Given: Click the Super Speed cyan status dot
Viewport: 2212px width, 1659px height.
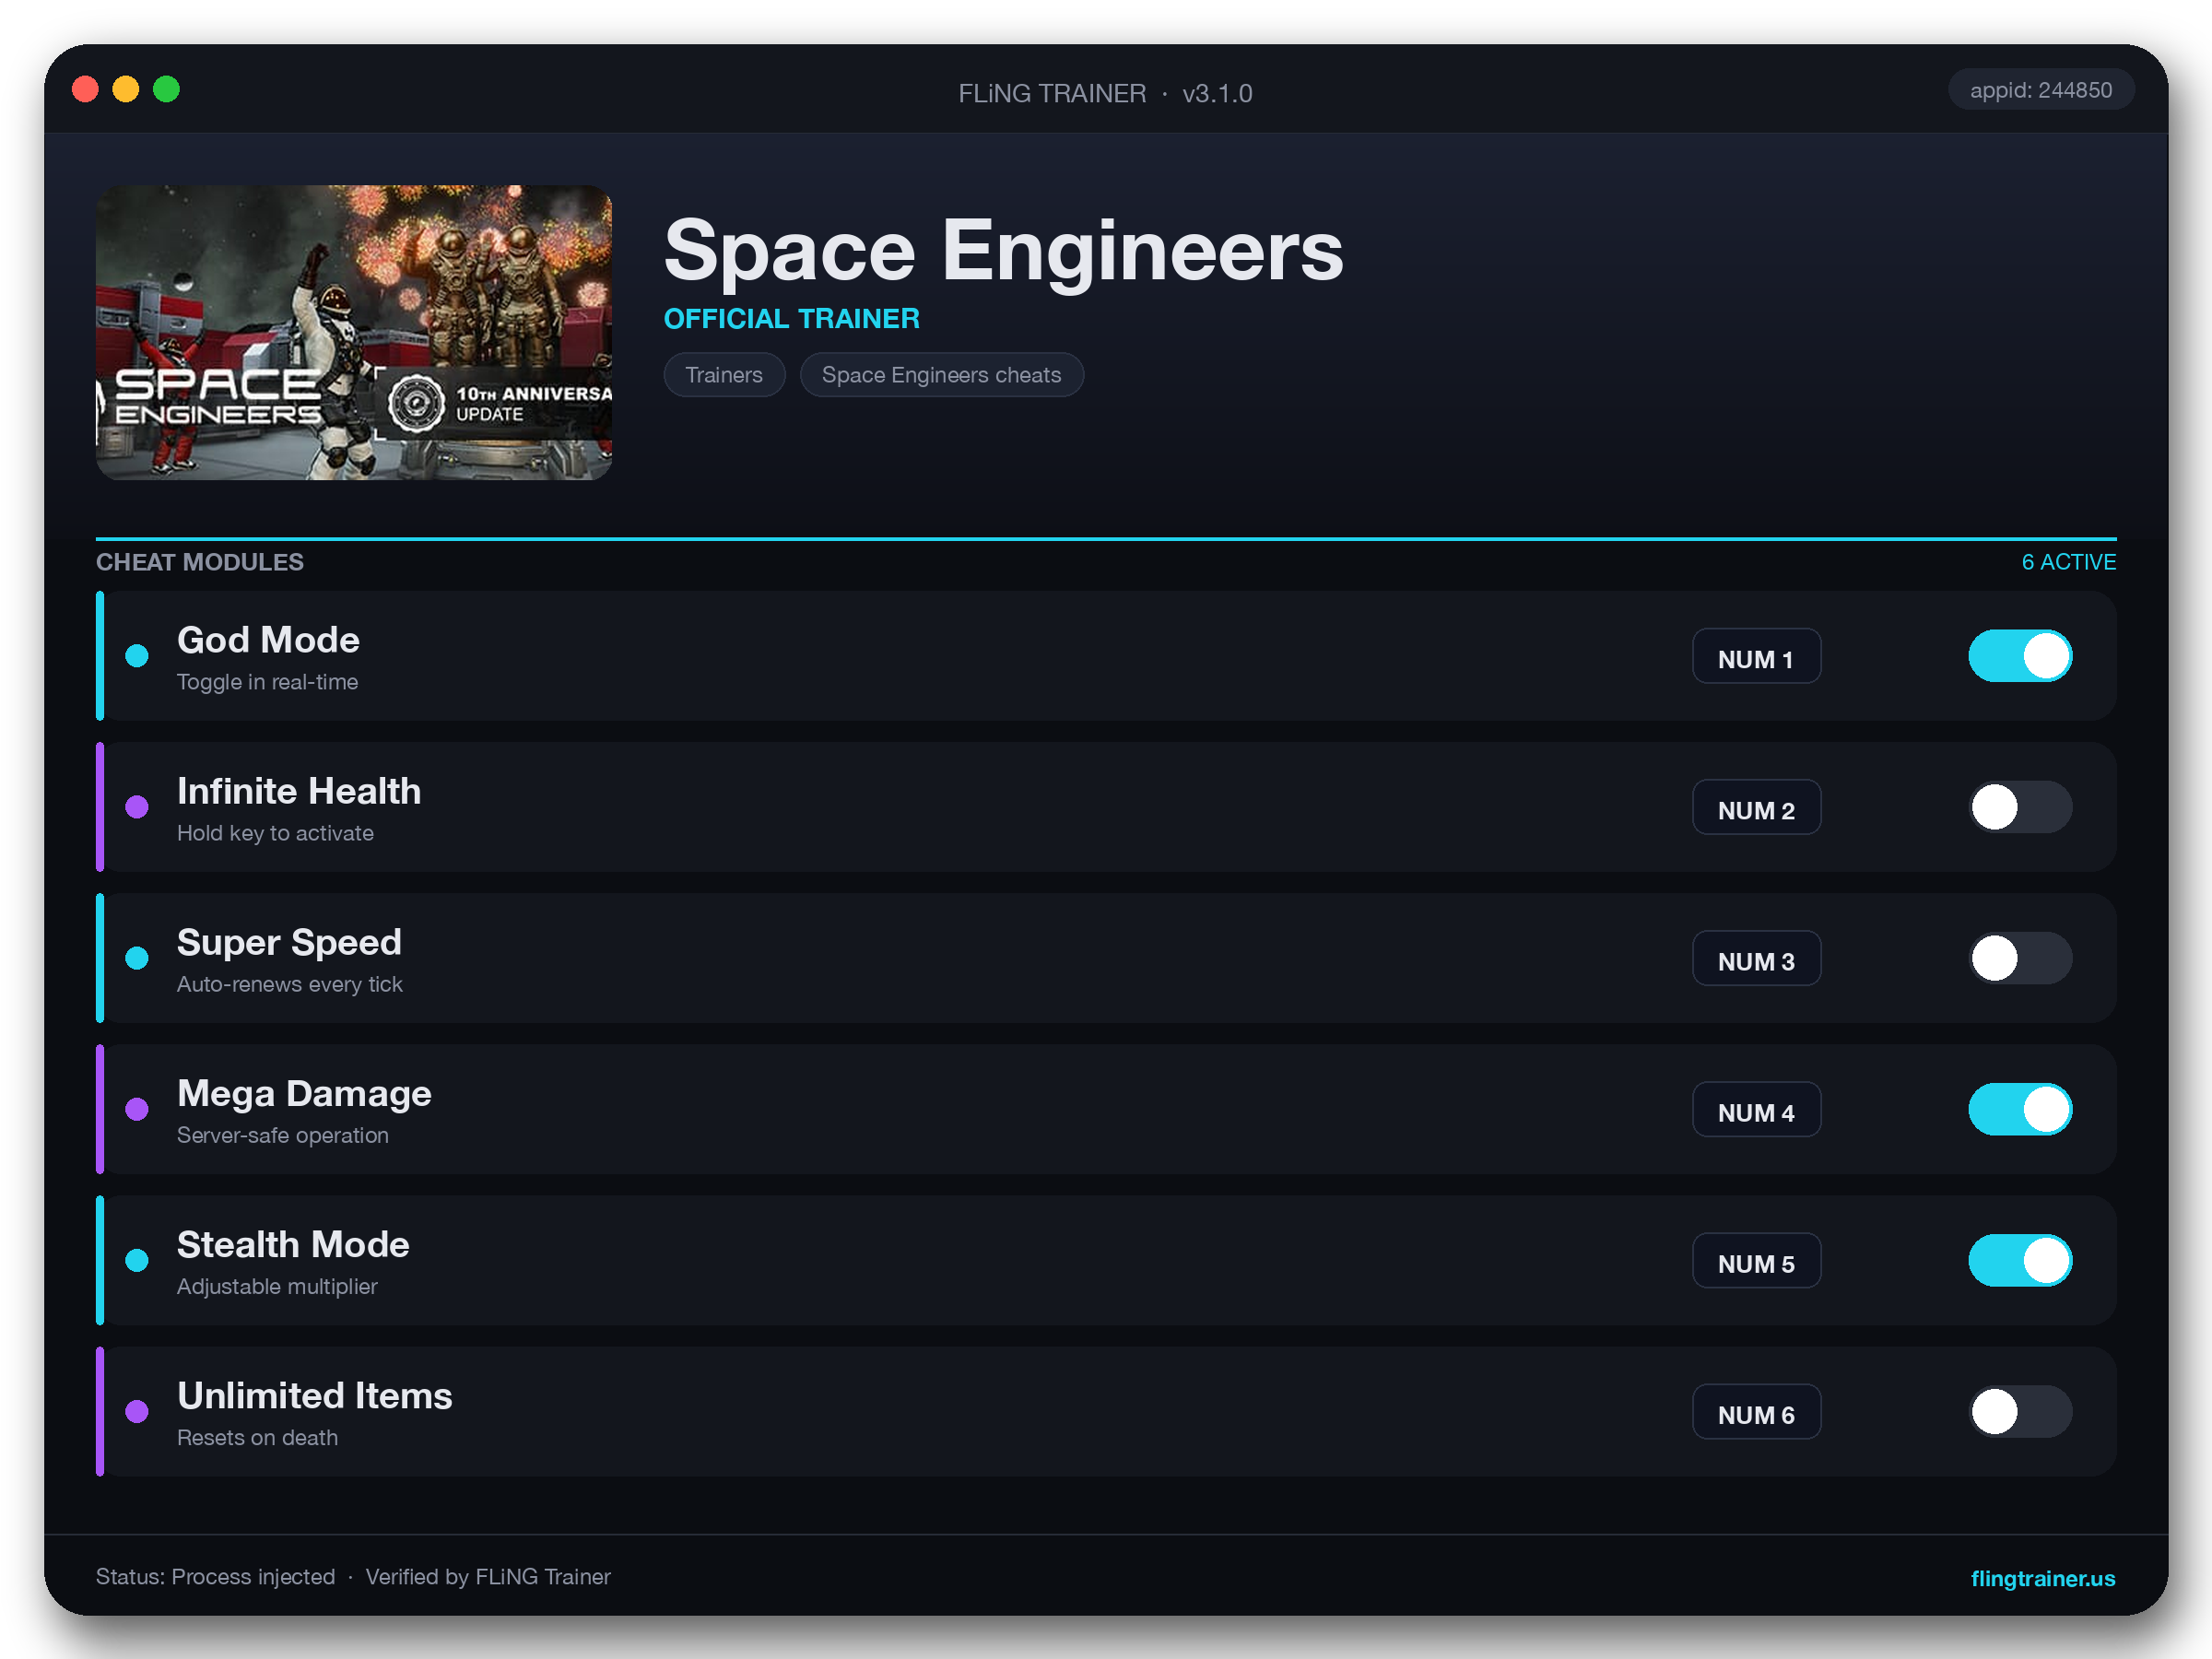Looking at the screenshot, I should point(137,958).
